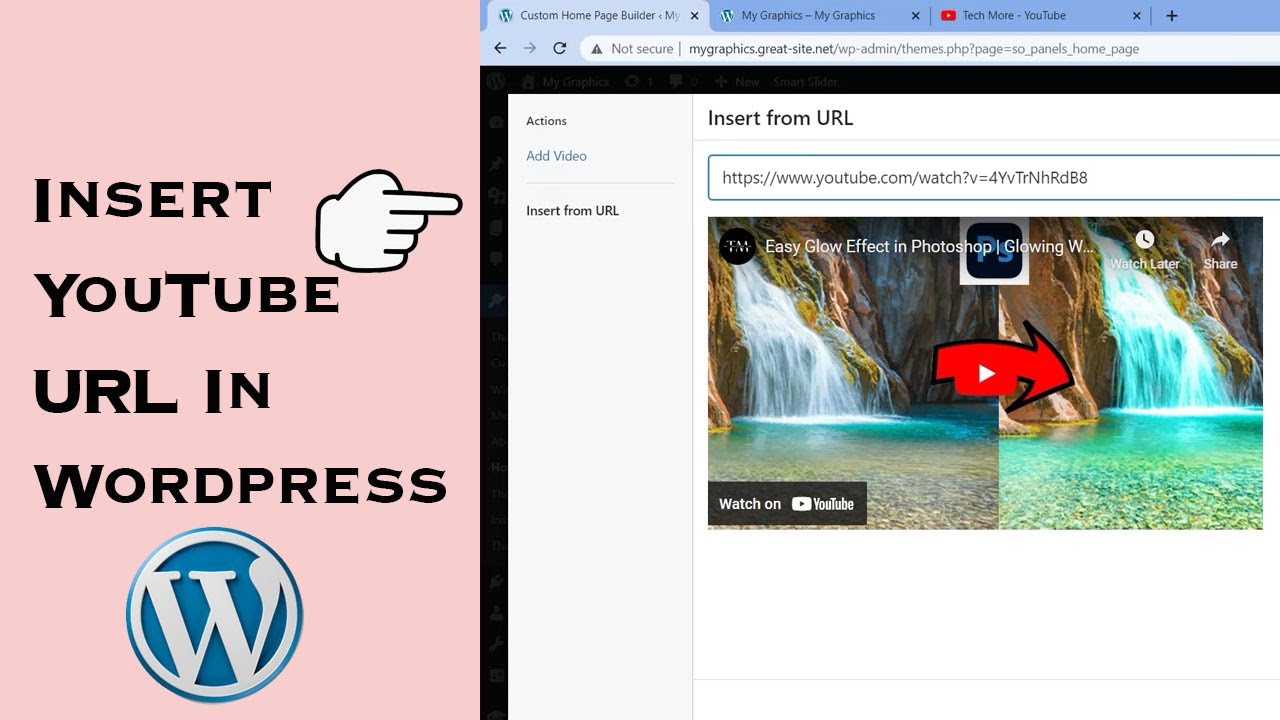Click the channel avatar on video preview
The height and width of the screenshot is (720, 1280).
tap(738, 246)
